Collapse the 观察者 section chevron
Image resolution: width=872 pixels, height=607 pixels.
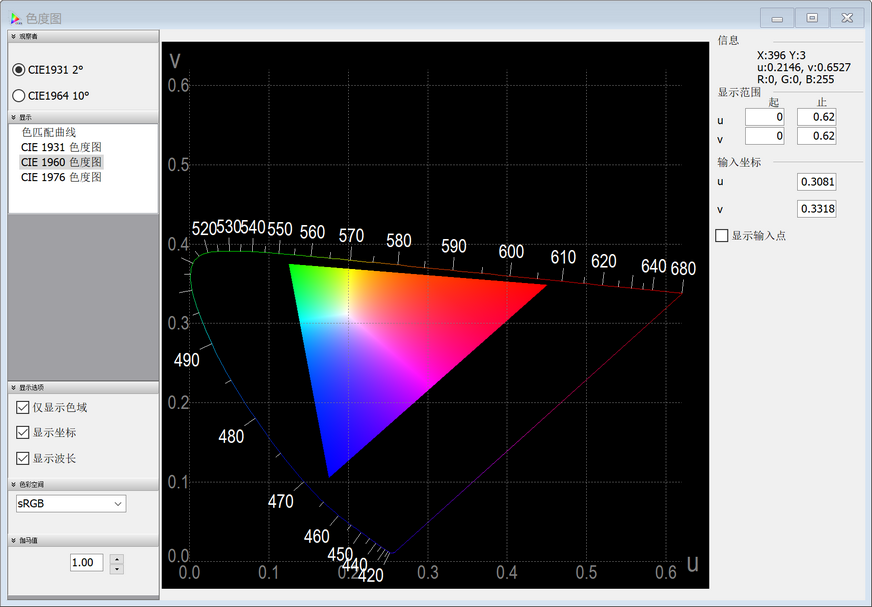pos(13,37)
